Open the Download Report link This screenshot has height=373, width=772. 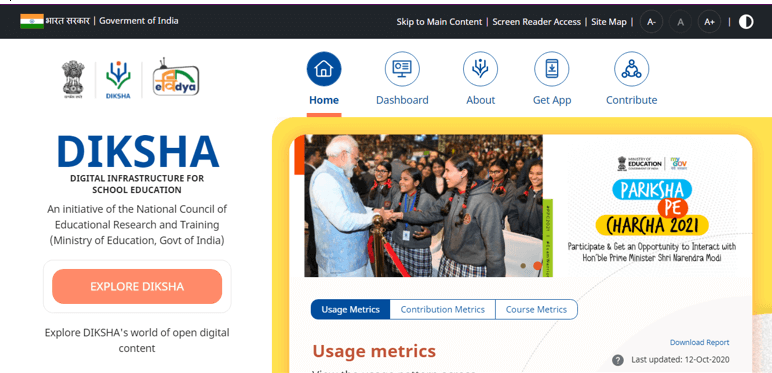click(700, 342)
